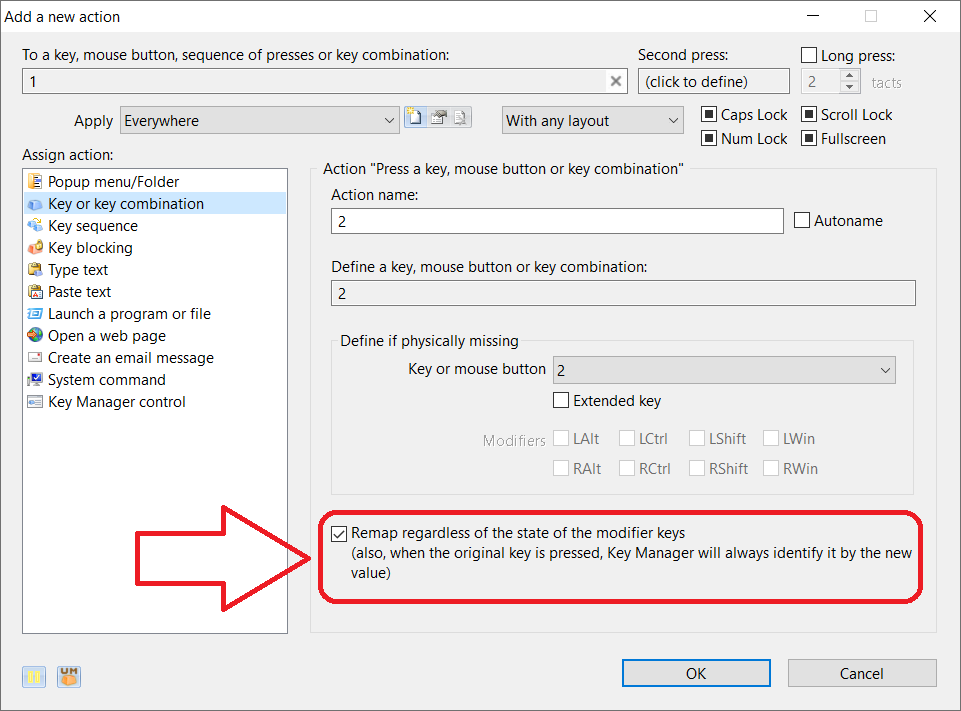Click the Type text clipboard icon
The height and width of the screenshot is (711, 961).
36,270
